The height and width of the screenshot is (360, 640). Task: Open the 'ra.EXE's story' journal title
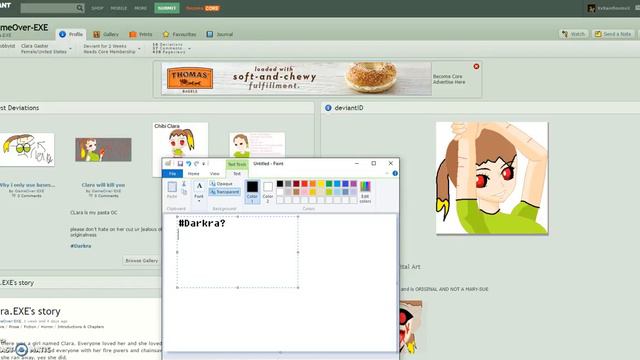coord(30,311)
